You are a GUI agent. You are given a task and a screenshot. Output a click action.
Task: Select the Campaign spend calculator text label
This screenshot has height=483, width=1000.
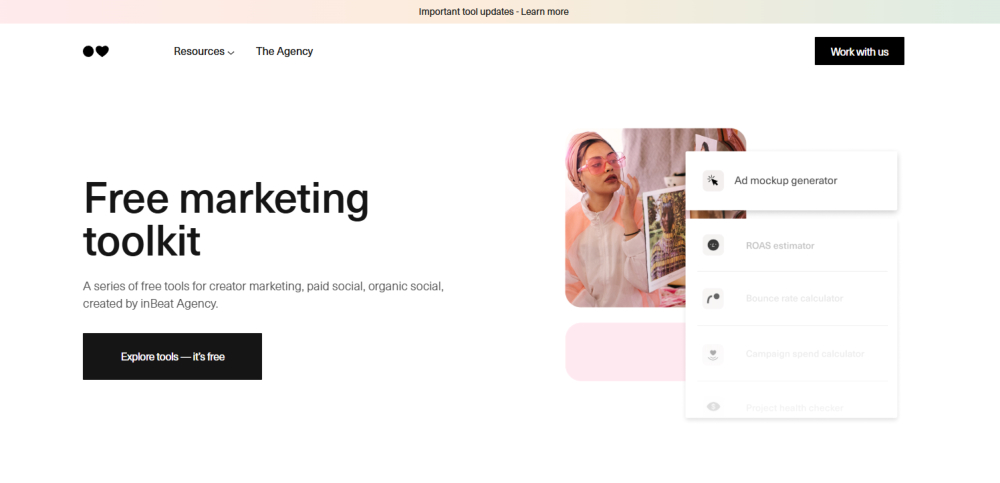click(x=804, y=354)
